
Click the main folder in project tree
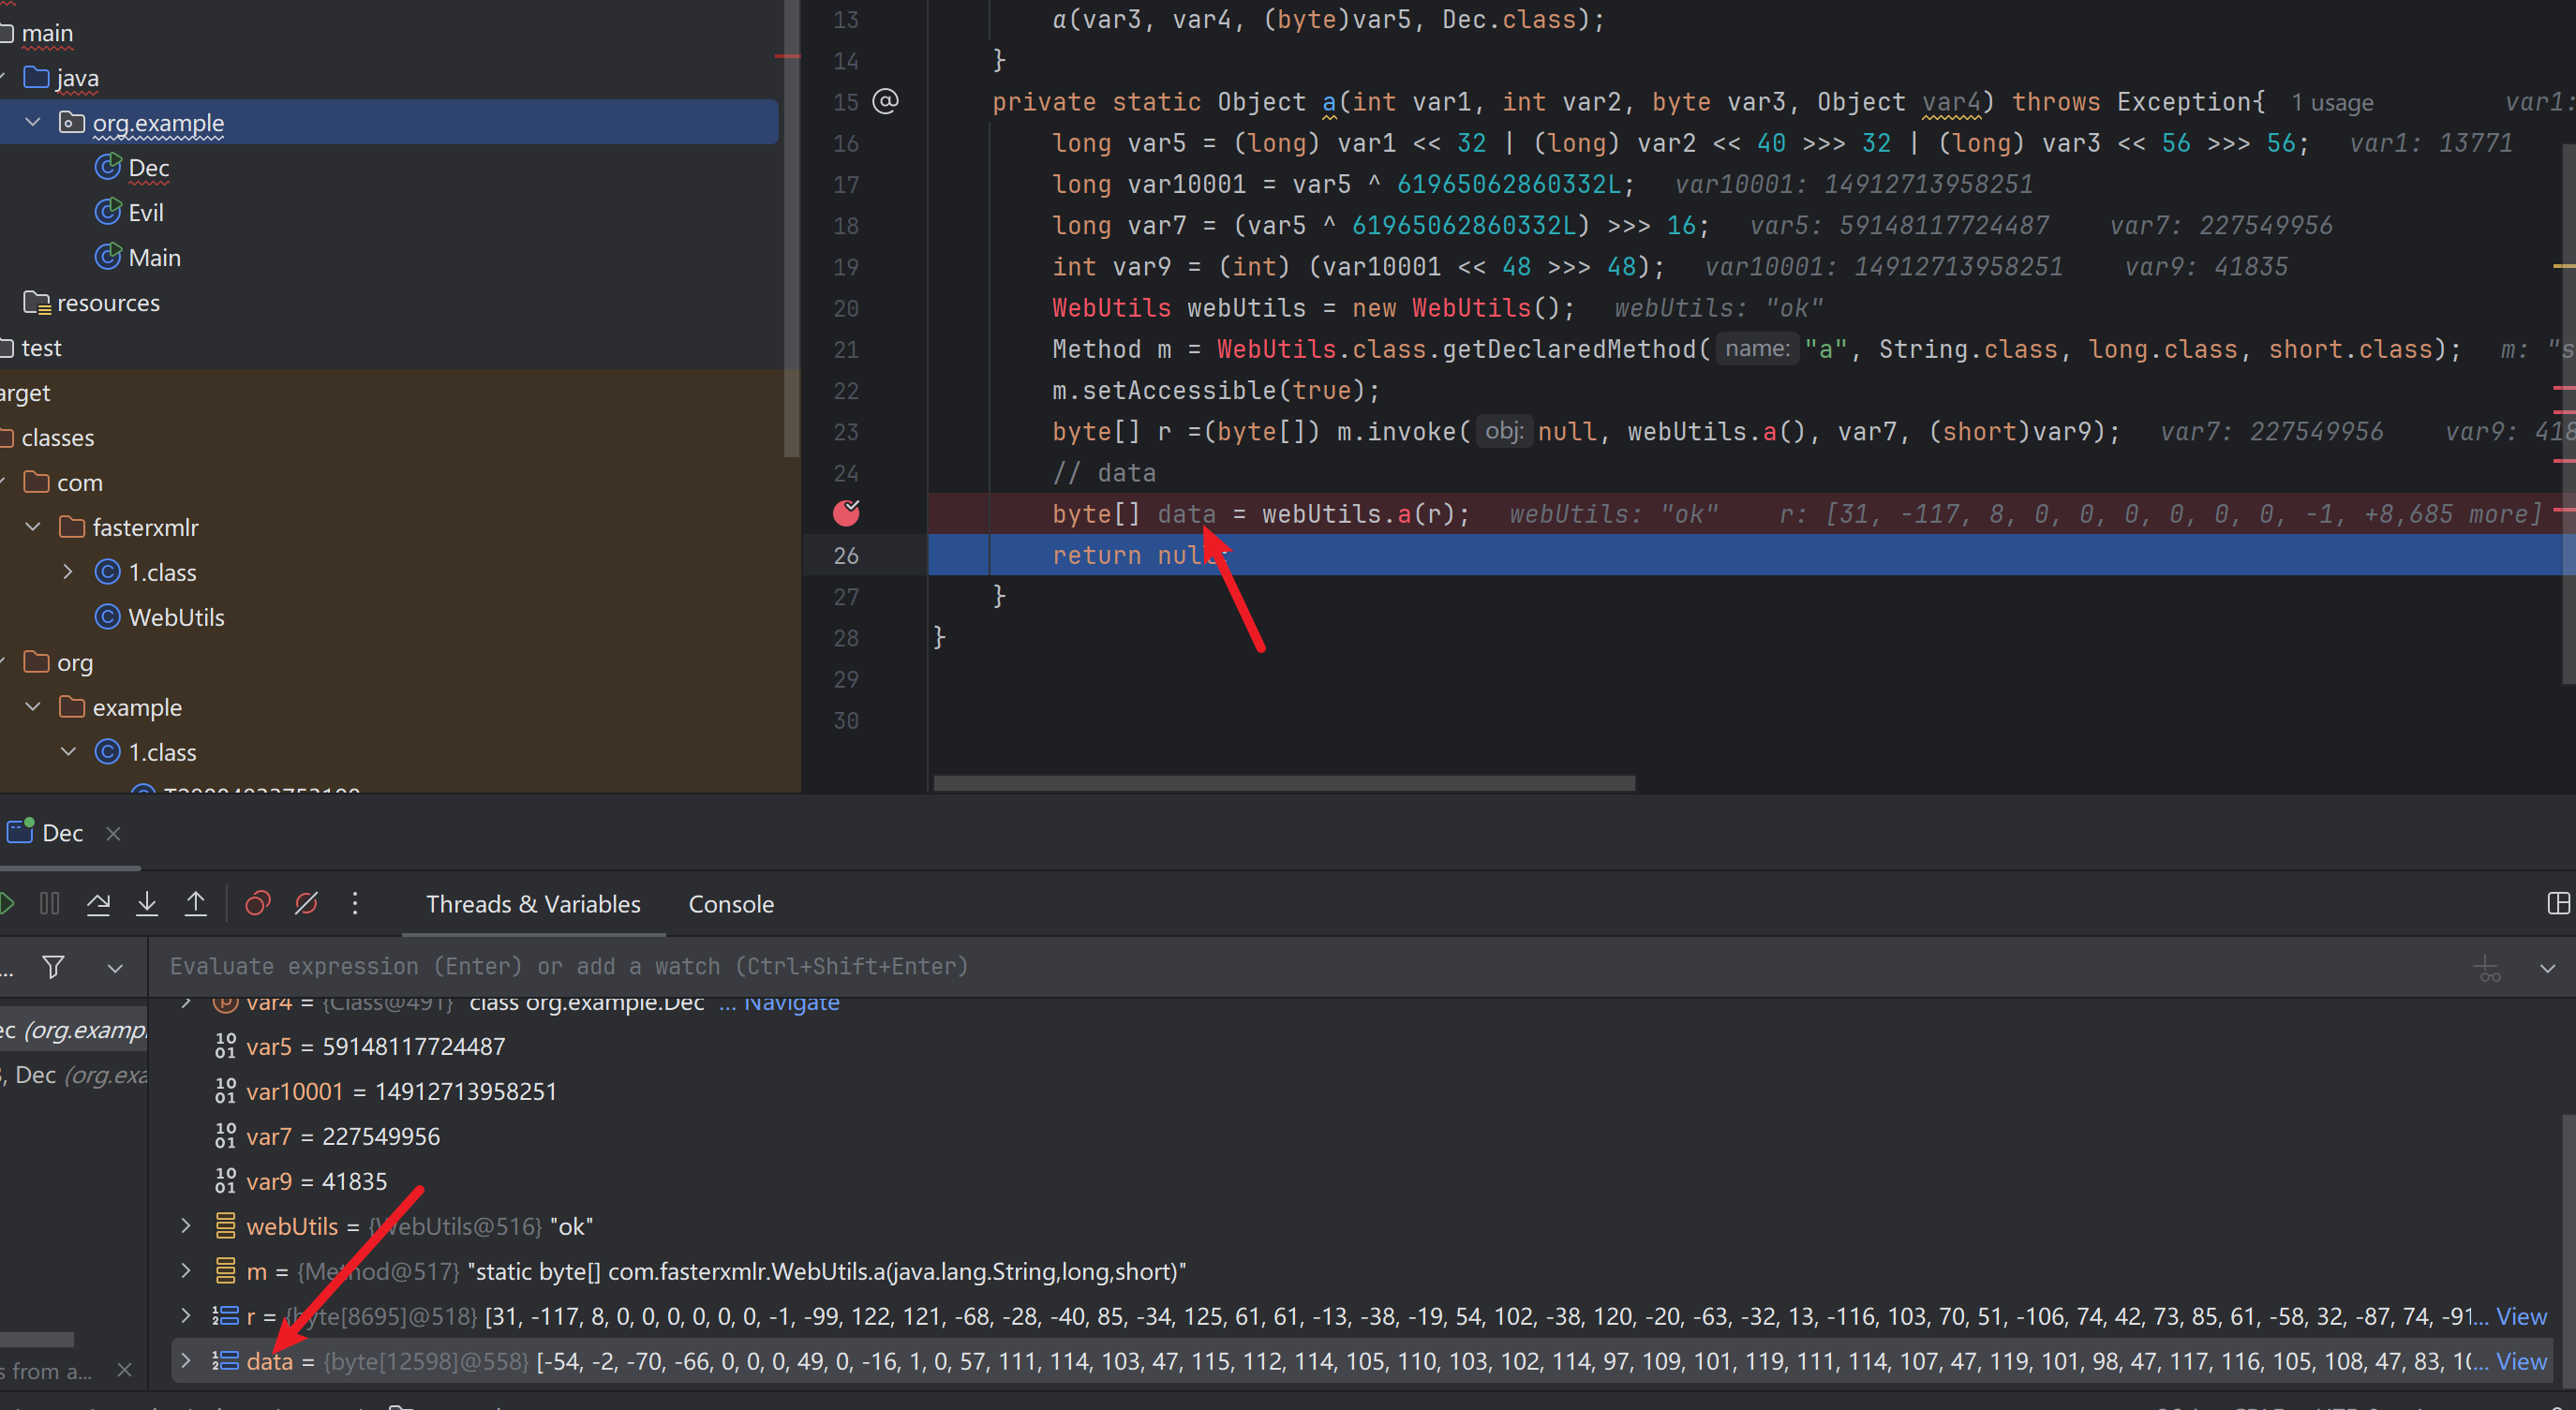47,33
